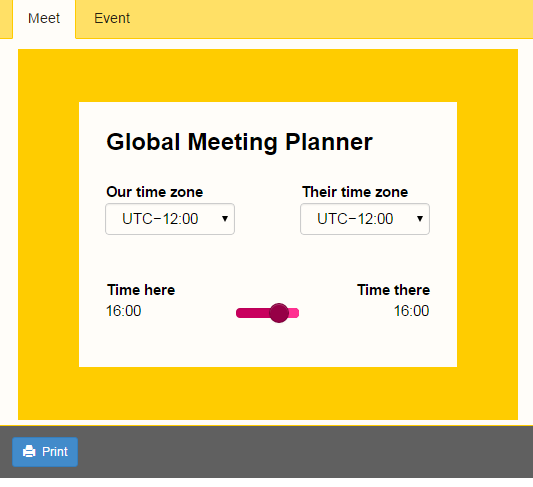Click the Our time zone label

click(x=155, y=192)
